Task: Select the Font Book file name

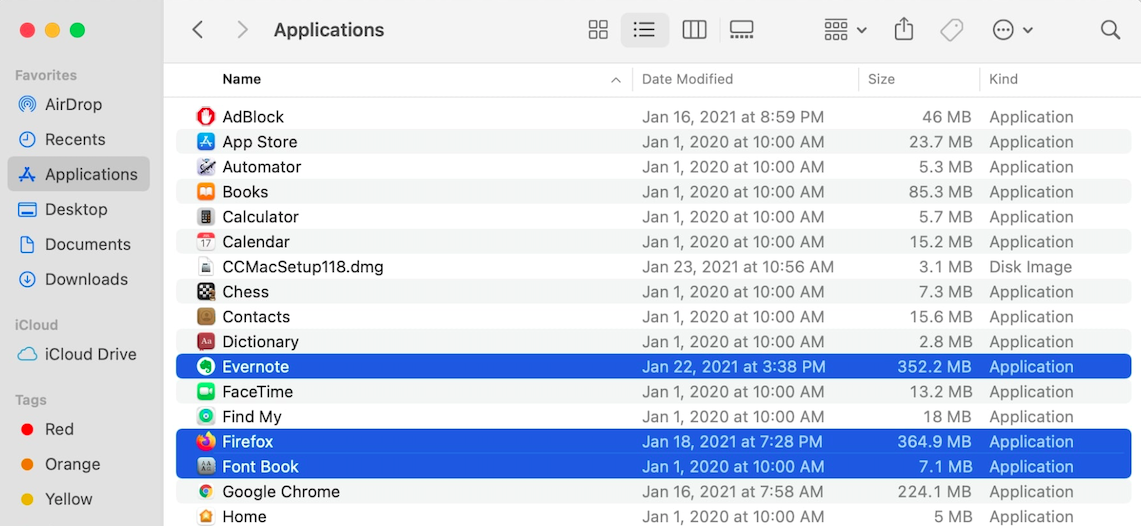Action: (x=261, y=466)
